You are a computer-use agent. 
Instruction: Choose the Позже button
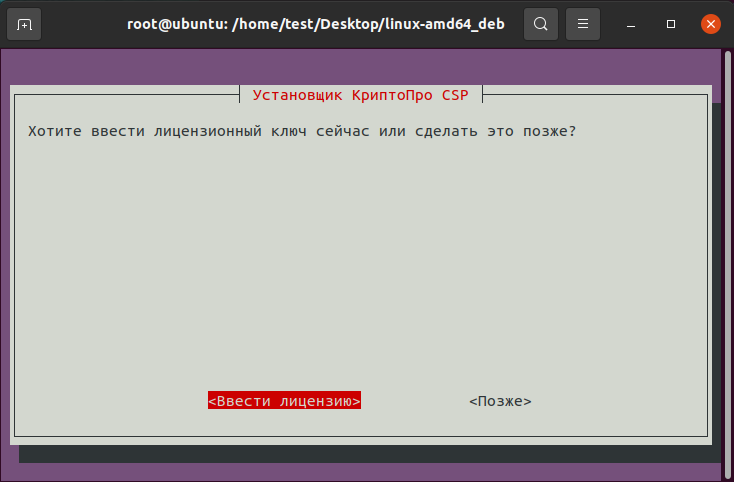pos(500,401)
